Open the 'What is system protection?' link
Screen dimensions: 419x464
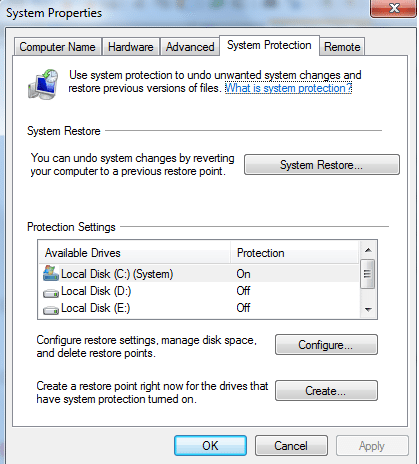(x=288, y=88)
